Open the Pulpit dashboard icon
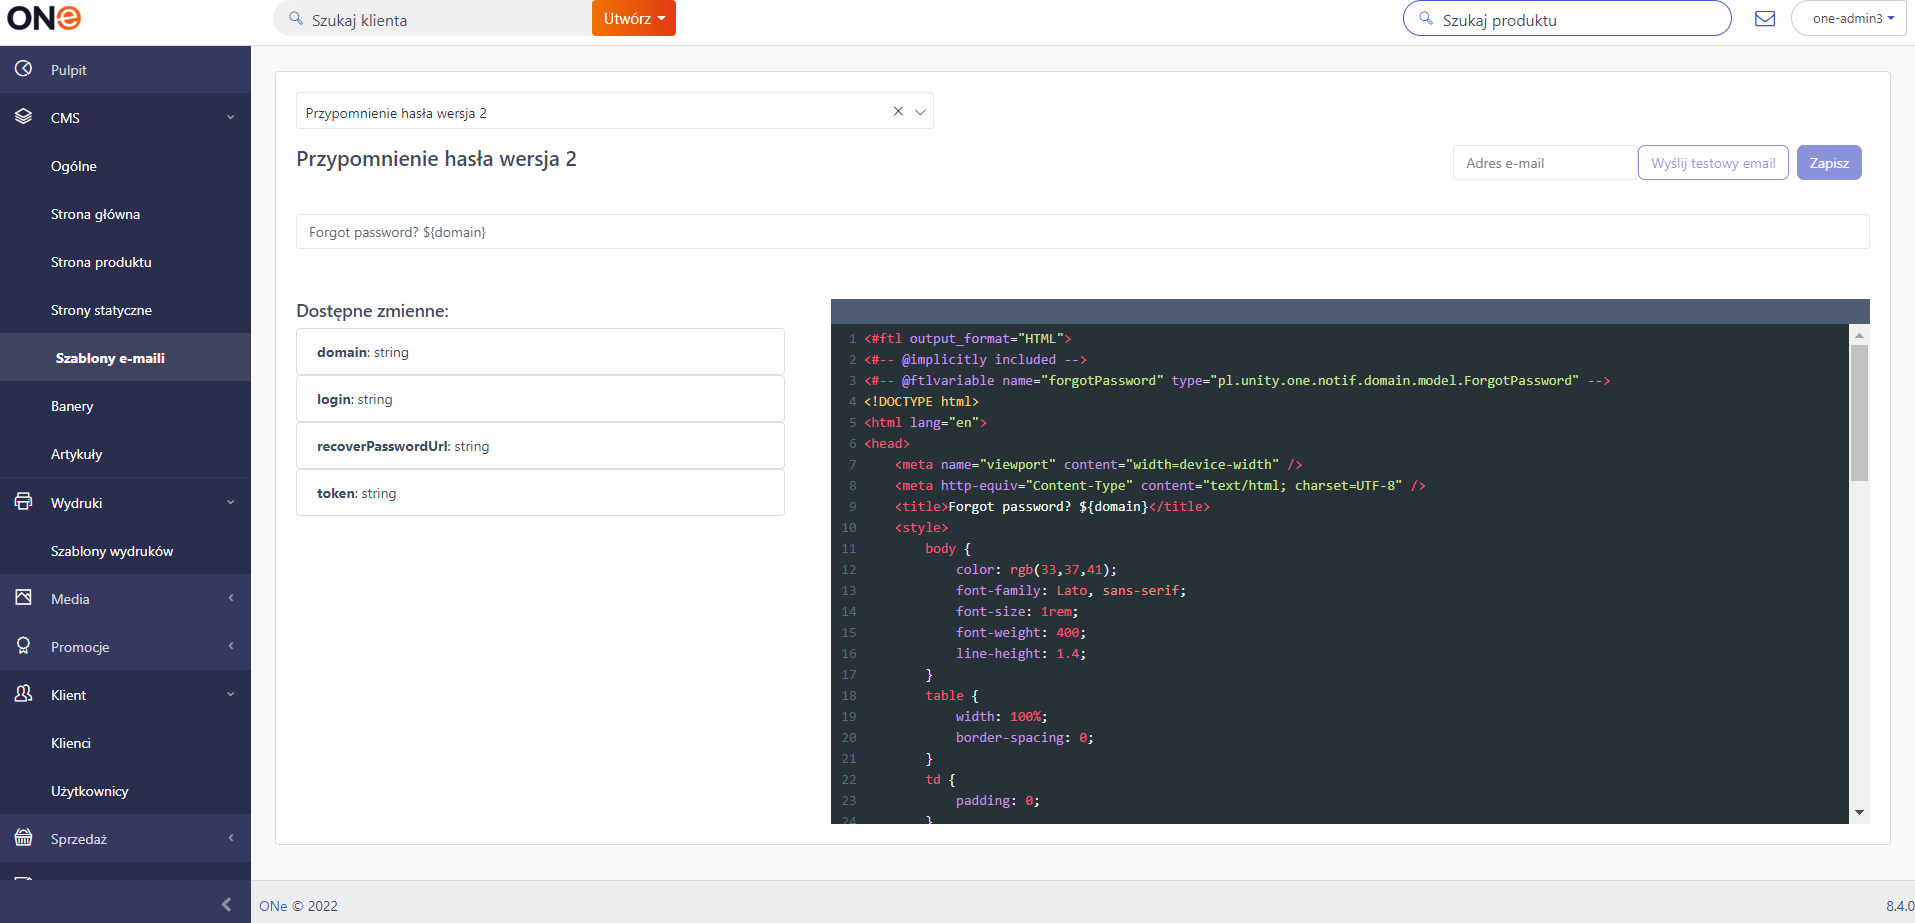 [23, 69]
